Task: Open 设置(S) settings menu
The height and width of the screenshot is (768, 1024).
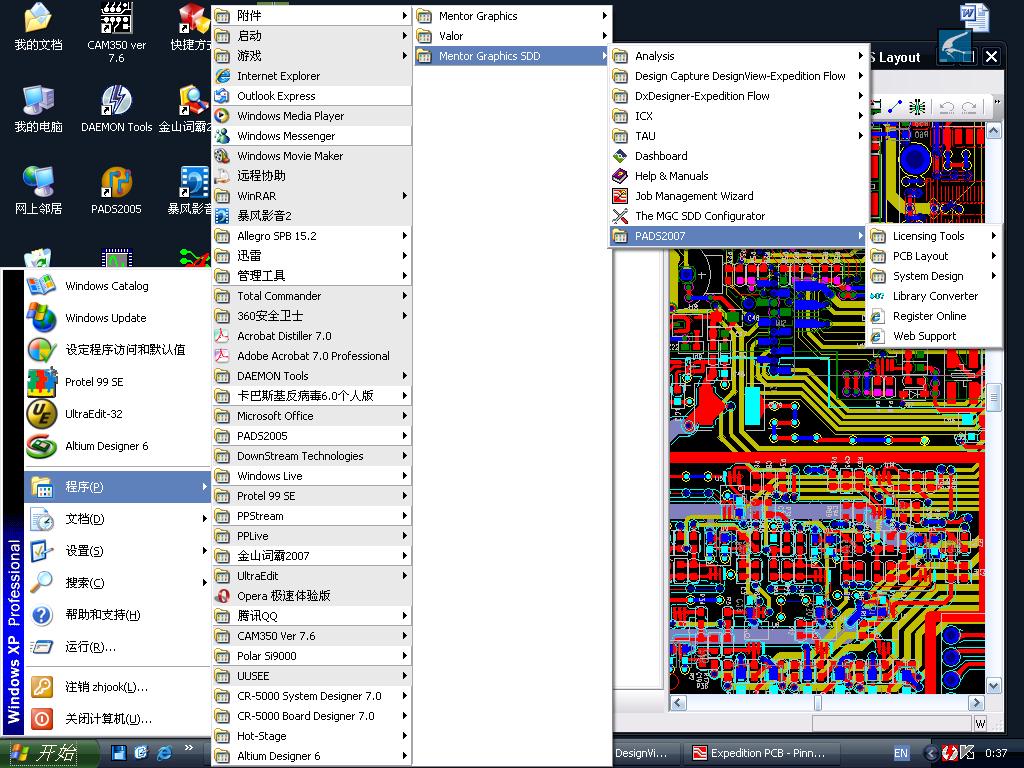Action: pos(117,551)
